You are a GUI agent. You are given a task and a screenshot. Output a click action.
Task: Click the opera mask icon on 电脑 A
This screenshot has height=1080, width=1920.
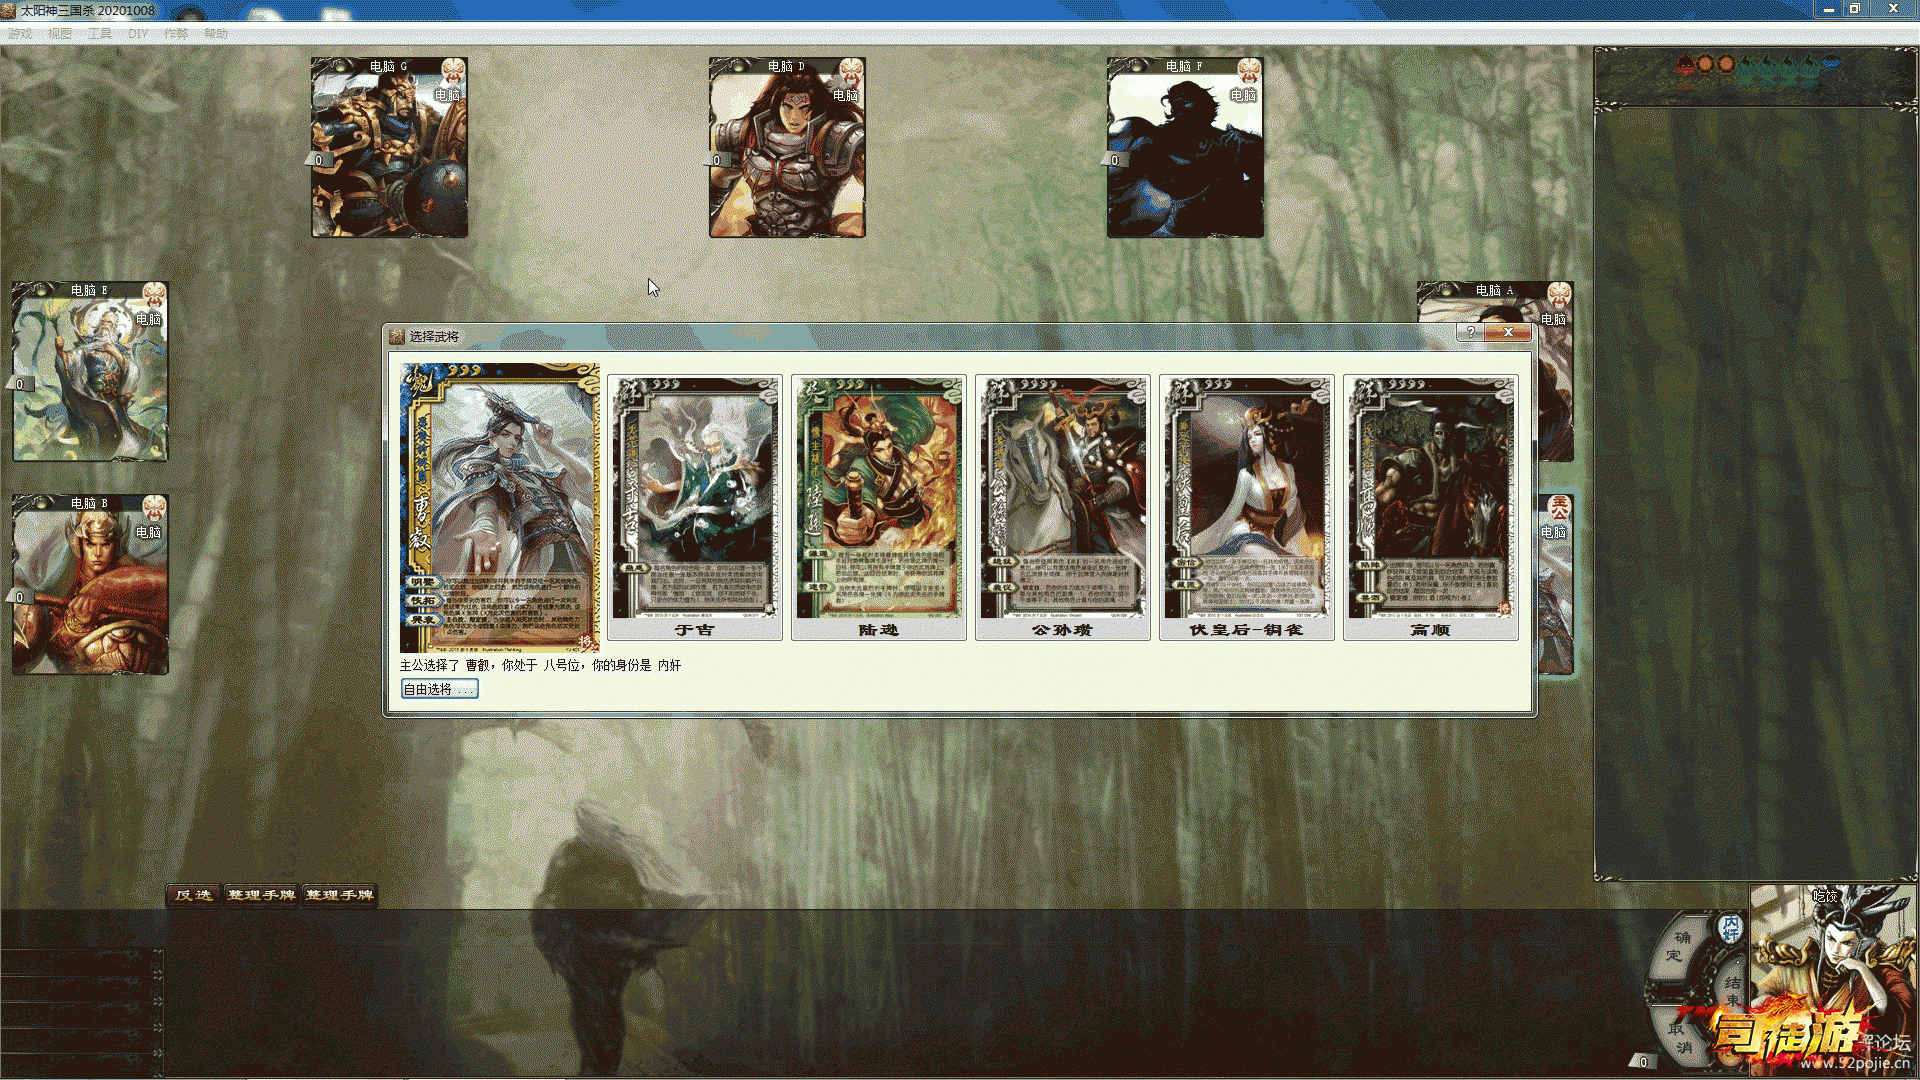tap(1560, 295)
